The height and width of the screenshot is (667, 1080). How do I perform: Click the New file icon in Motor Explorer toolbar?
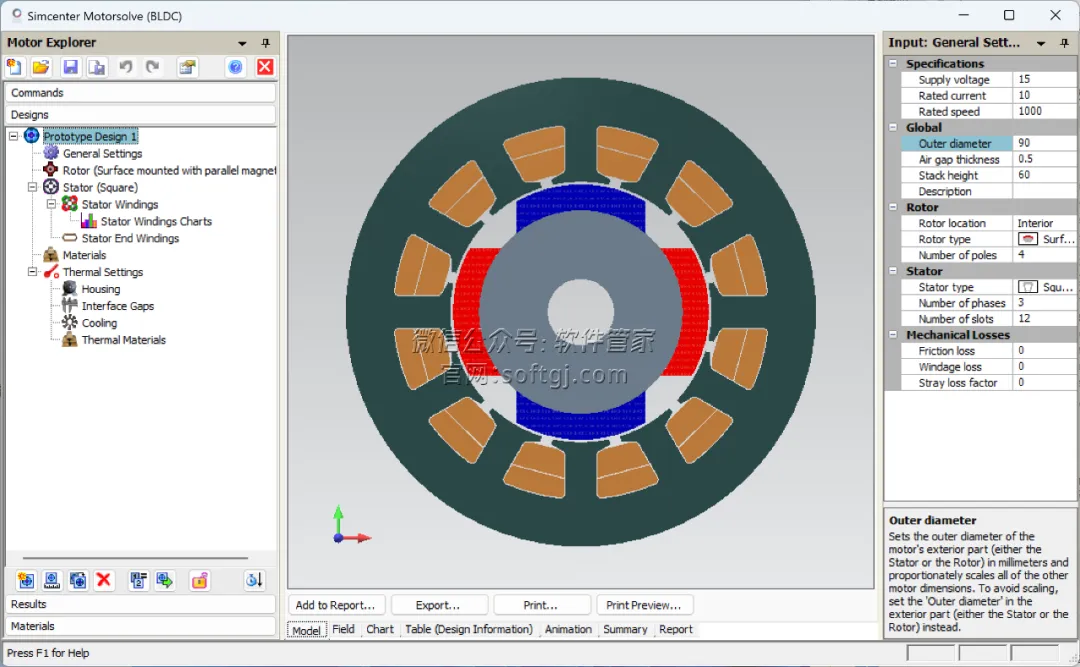coord(14,67)
